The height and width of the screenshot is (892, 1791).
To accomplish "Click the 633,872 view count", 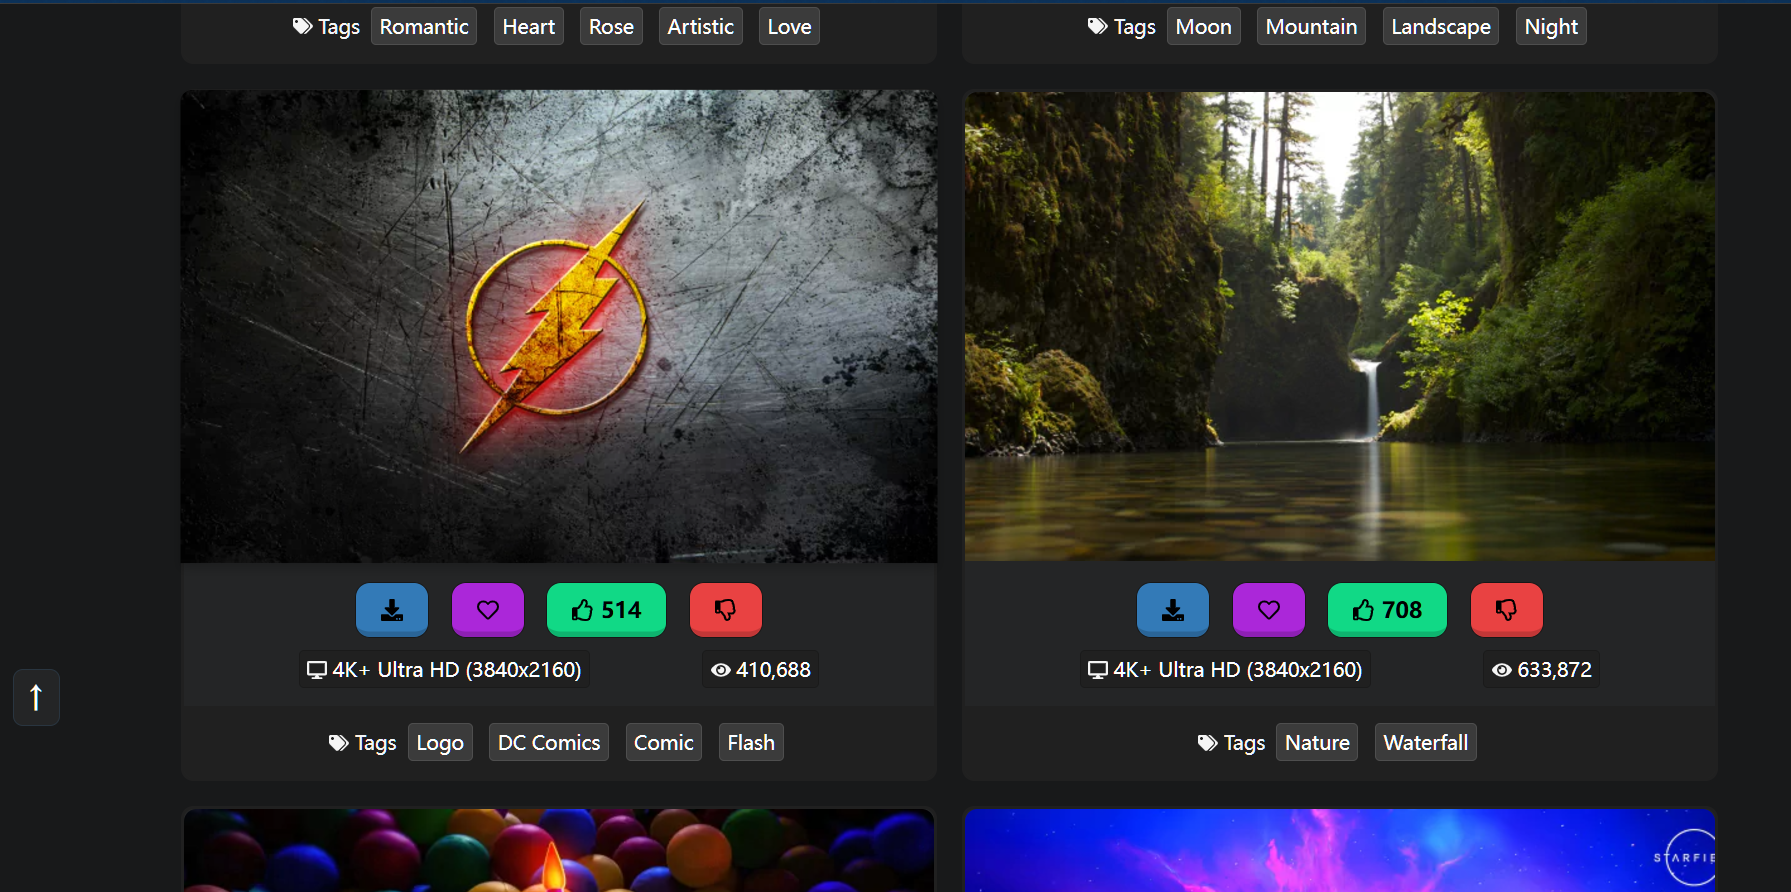I will click(1542, 669).
